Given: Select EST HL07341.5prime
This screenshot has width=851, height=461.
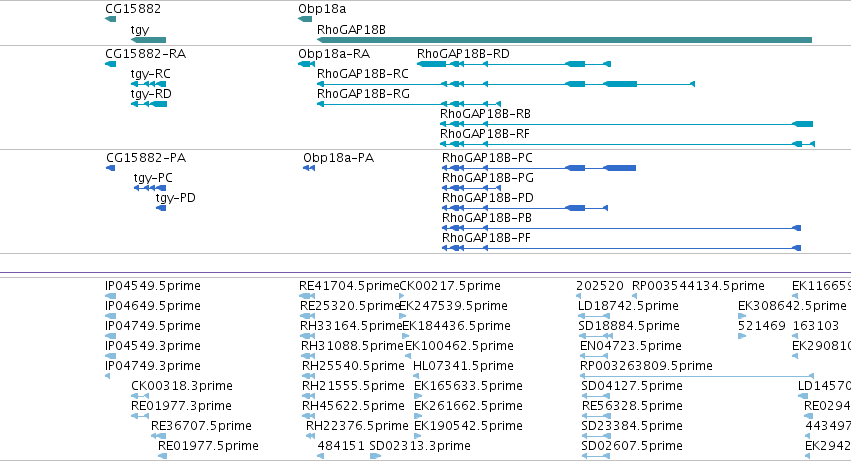Looking at the screenshot, I should coord(463,367).
